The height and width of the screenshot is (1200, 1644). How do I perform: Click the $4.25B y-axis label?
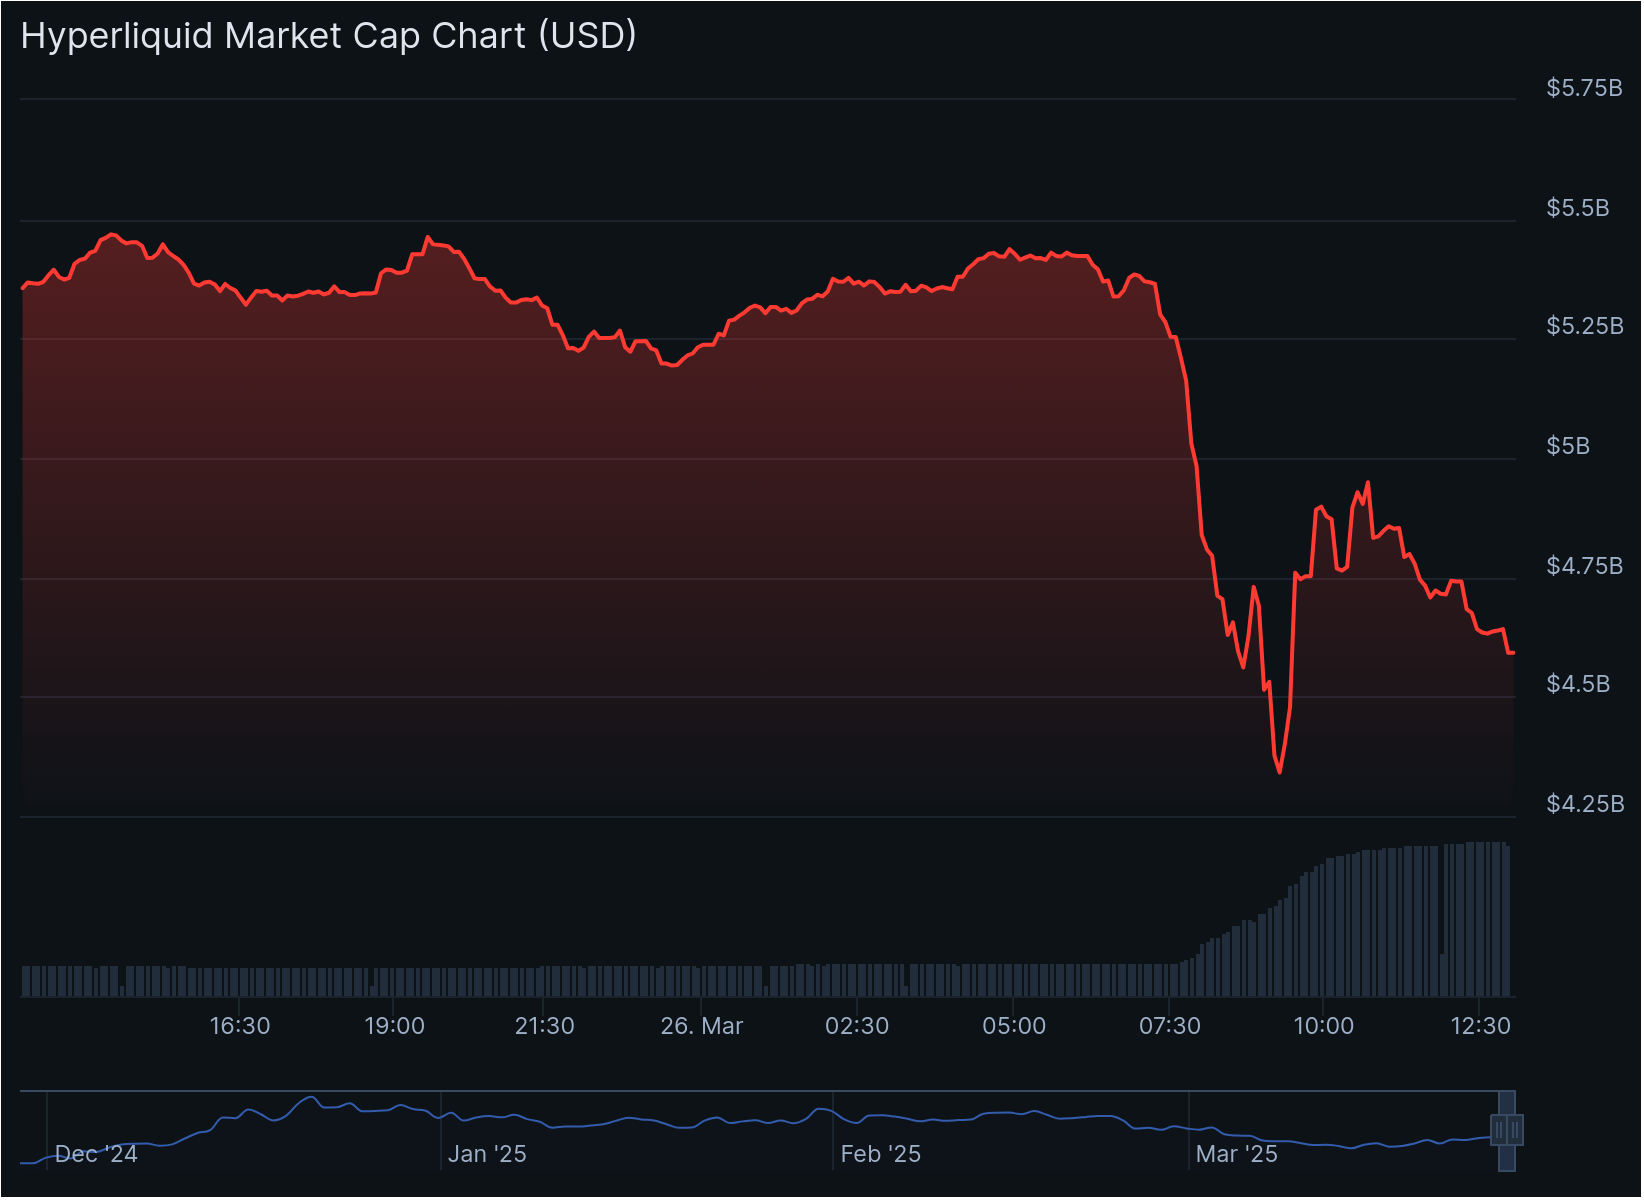point(1584,804)
